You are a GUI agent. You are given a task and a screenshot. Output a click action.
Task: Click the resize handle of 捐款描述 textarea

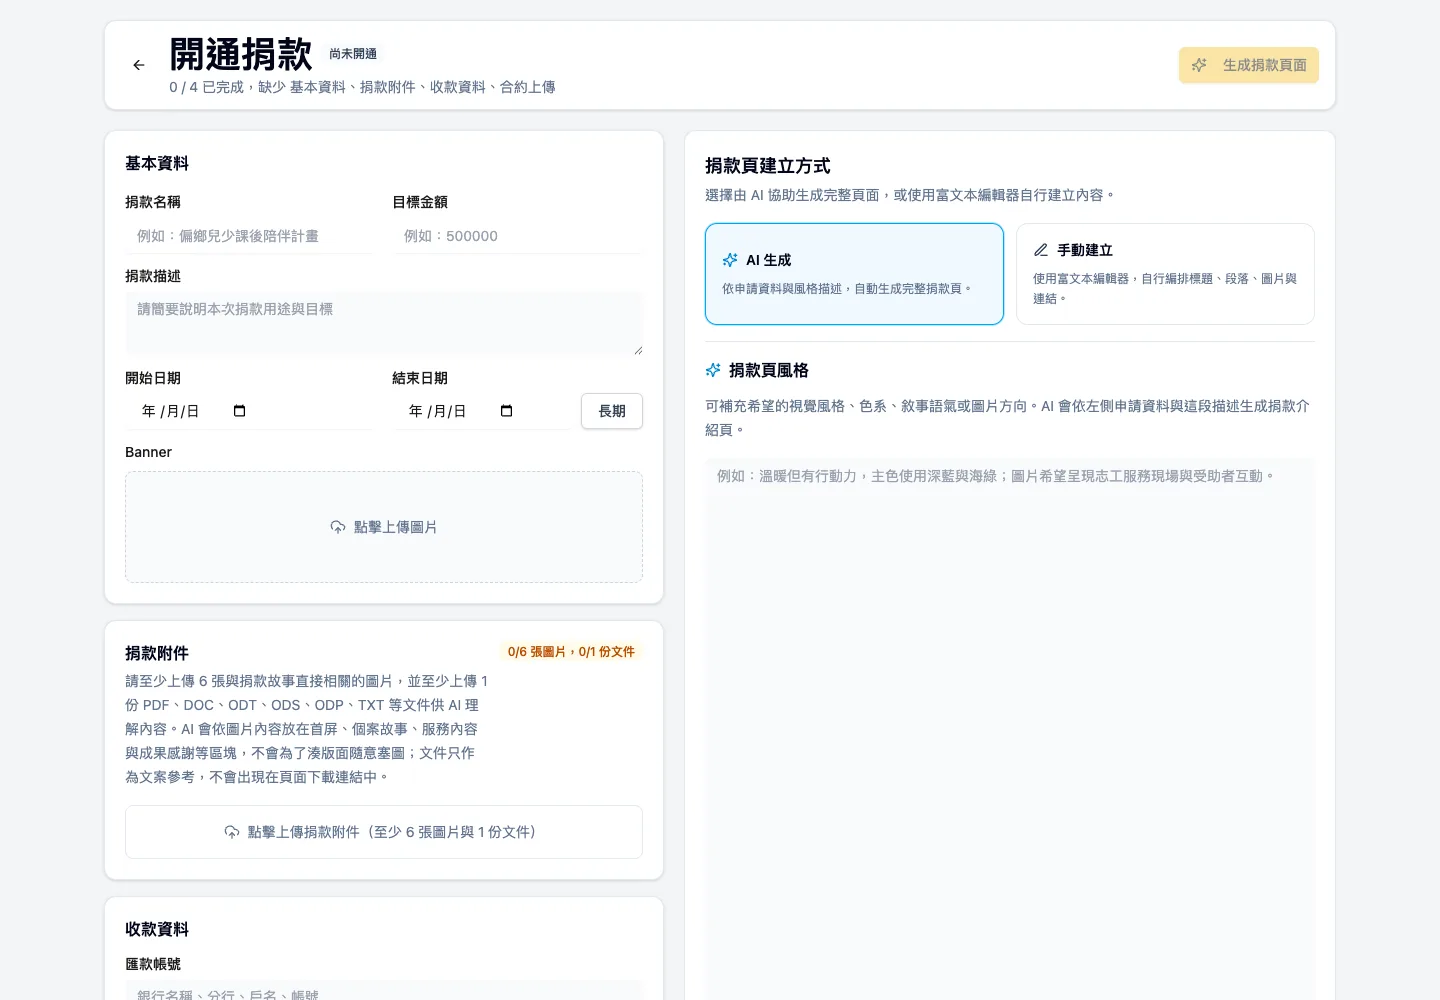[637, 350]
